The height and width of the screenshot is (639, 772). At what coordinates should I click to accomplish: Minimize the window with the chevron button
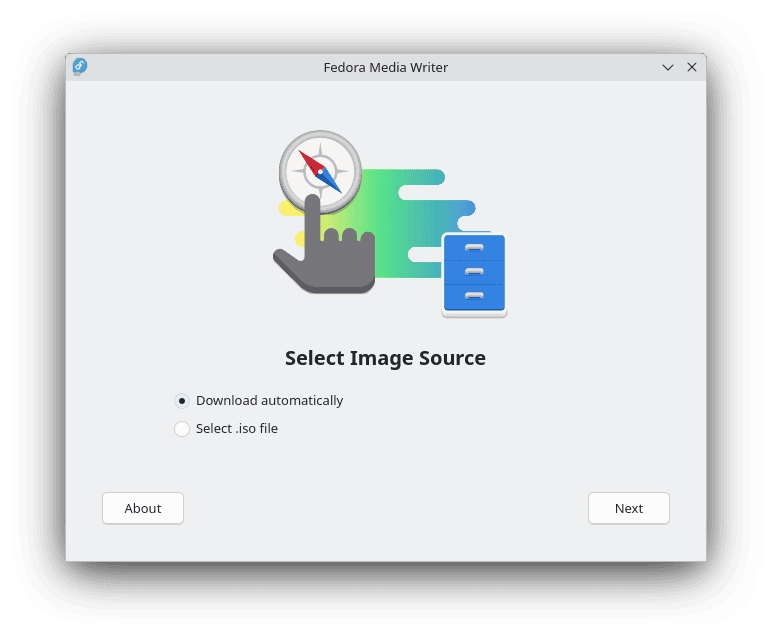coord(668,67)
